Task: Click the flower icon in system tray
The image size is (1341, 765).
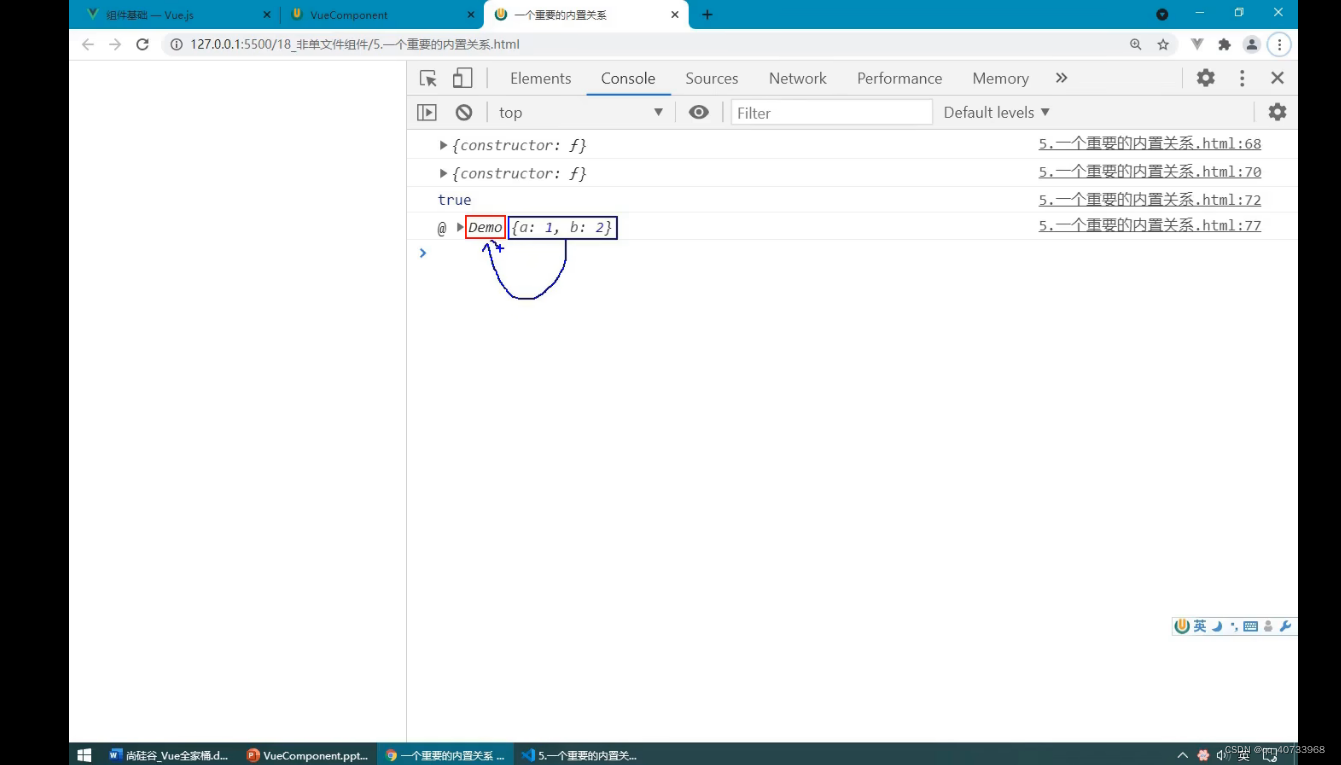Action: point(1203,755)
